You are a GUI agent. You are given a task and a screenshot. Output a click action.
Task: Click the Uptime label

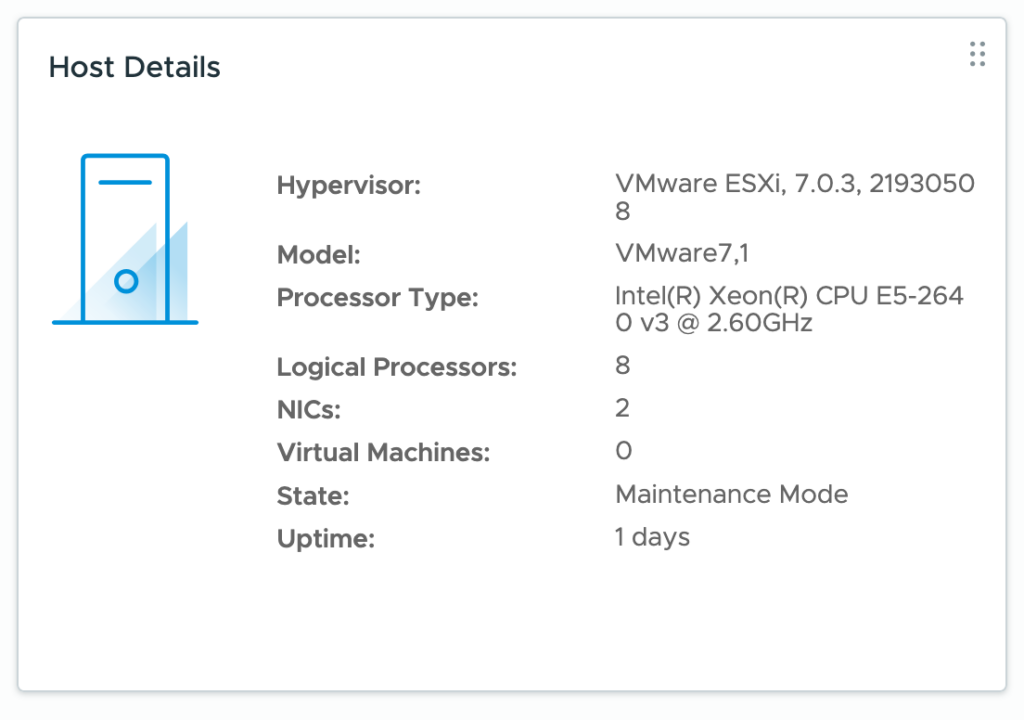(x=325, y=539)
